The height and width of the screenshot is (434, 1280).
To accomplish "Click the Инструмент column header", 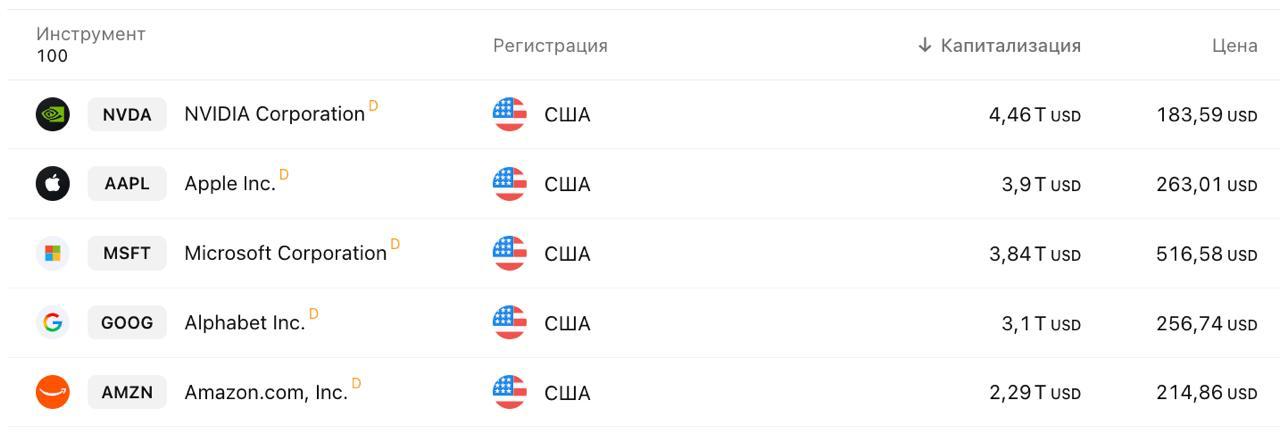I will pos(91,34).
